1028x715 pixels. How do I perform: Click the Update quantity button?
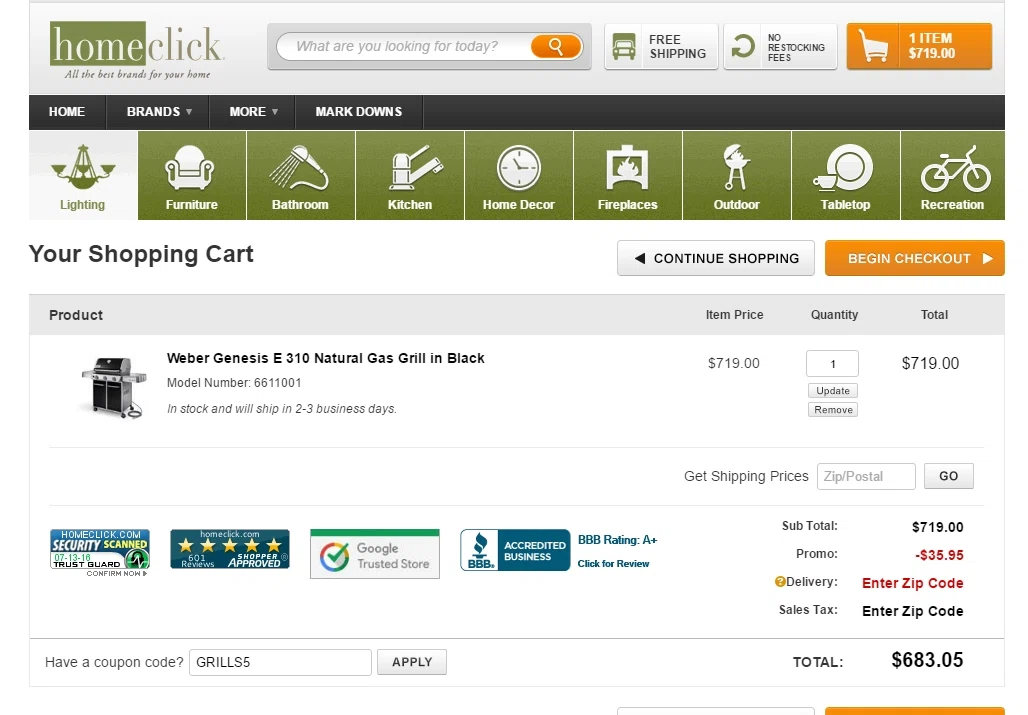pyautogui.click(x=833, y=391)
